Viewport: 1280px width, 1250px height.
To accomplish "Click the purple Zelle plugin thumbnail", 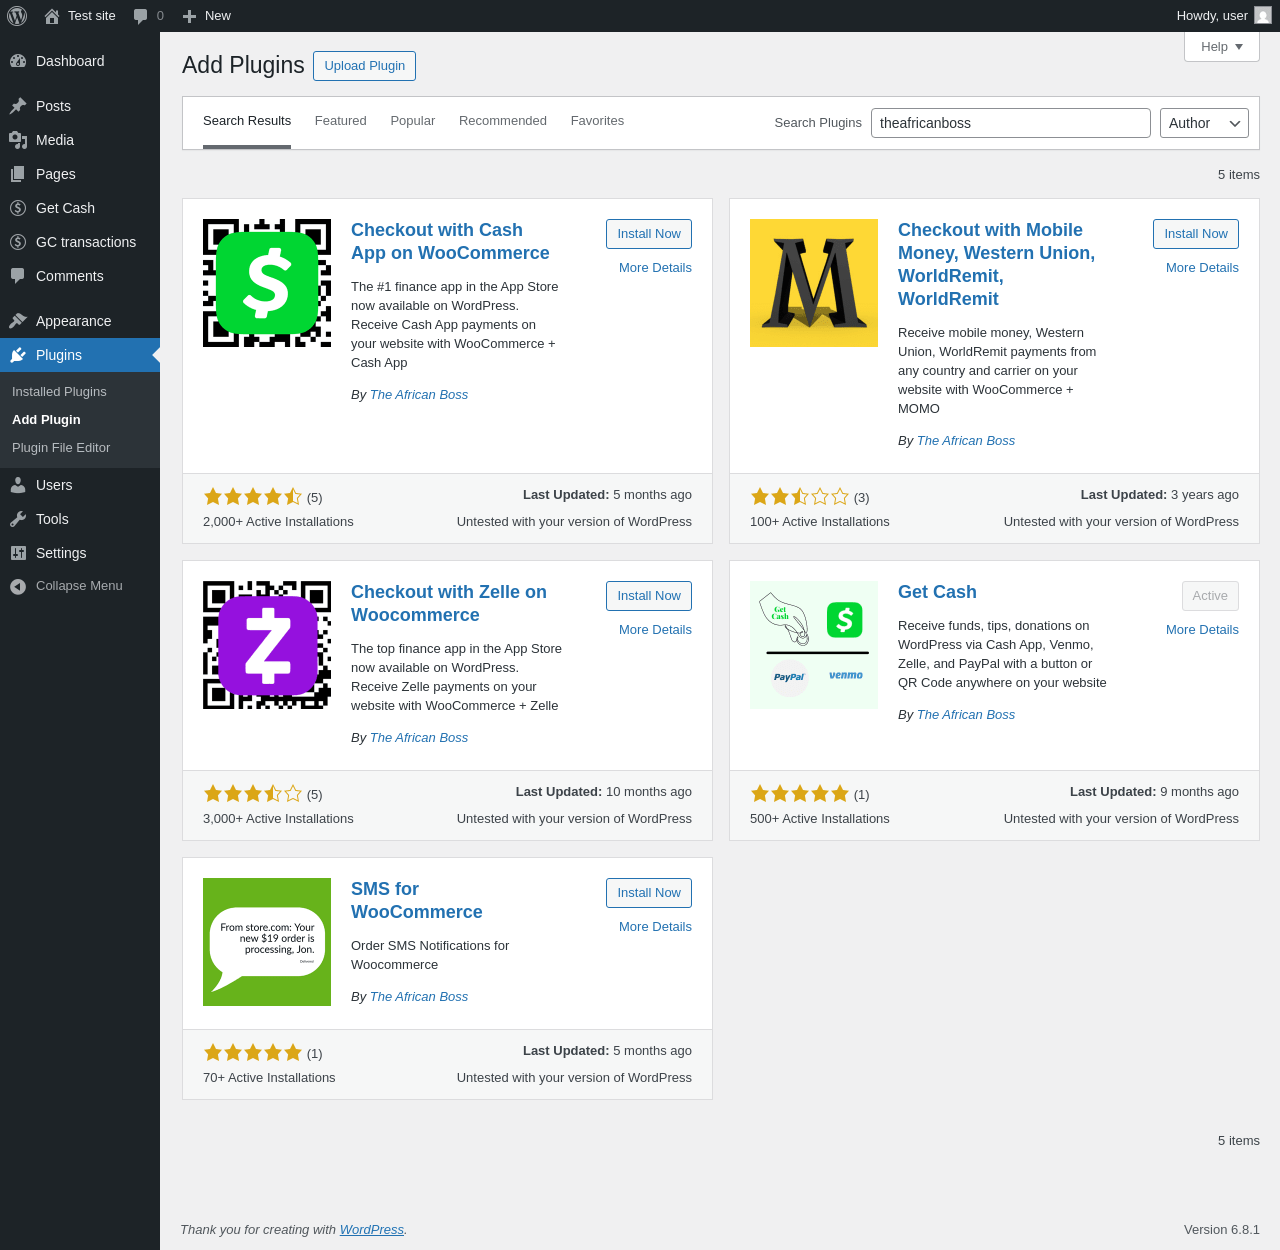I will tap(267, 645).
